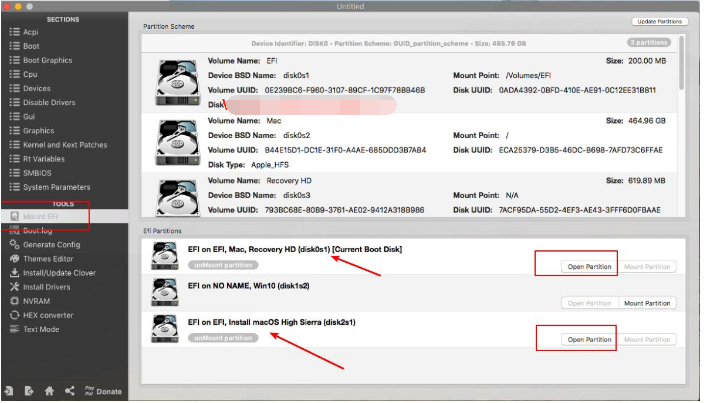
Task: Click greyed Open Partition for disk1s2
Action: (589, 303)
